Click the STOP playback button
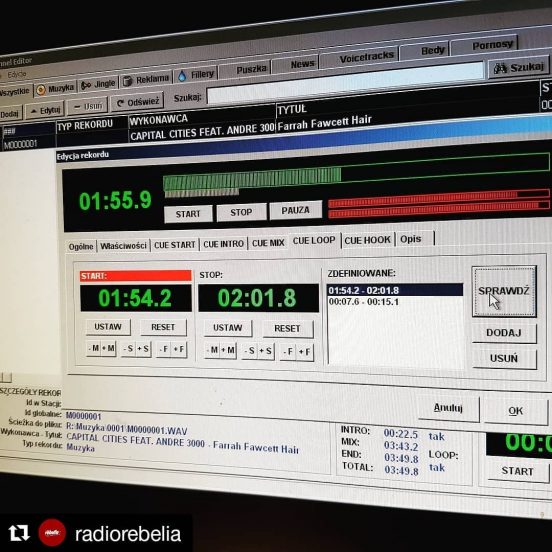Image resolution: width=552 pixels, height=552 pixels. coord(241,212)
